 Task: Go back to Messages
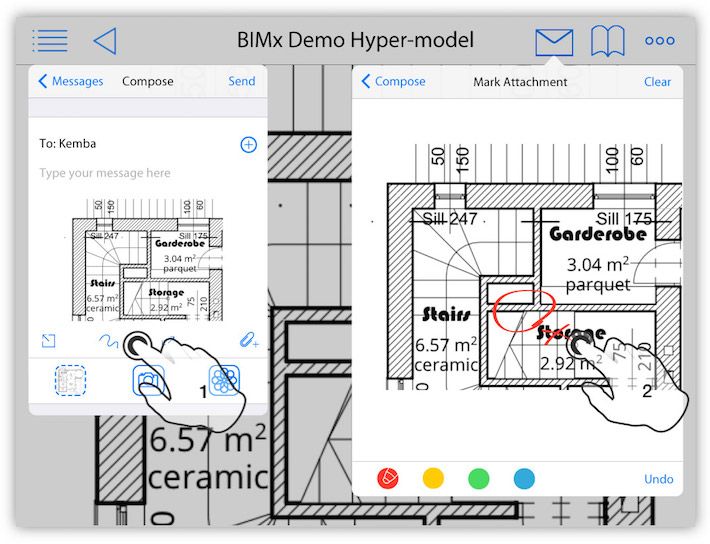(71, 82)
